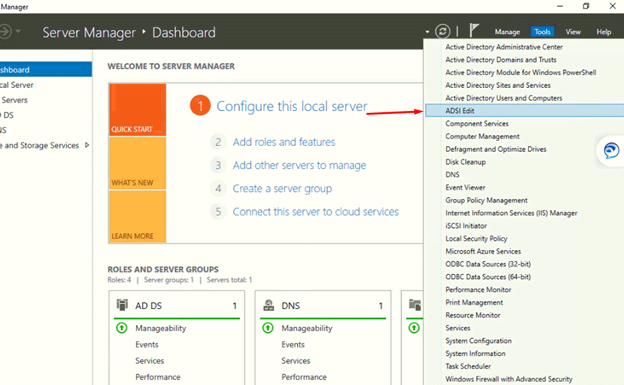624x385 pixels.
Task: Open Local Security Policy
Action: (476, 238)
